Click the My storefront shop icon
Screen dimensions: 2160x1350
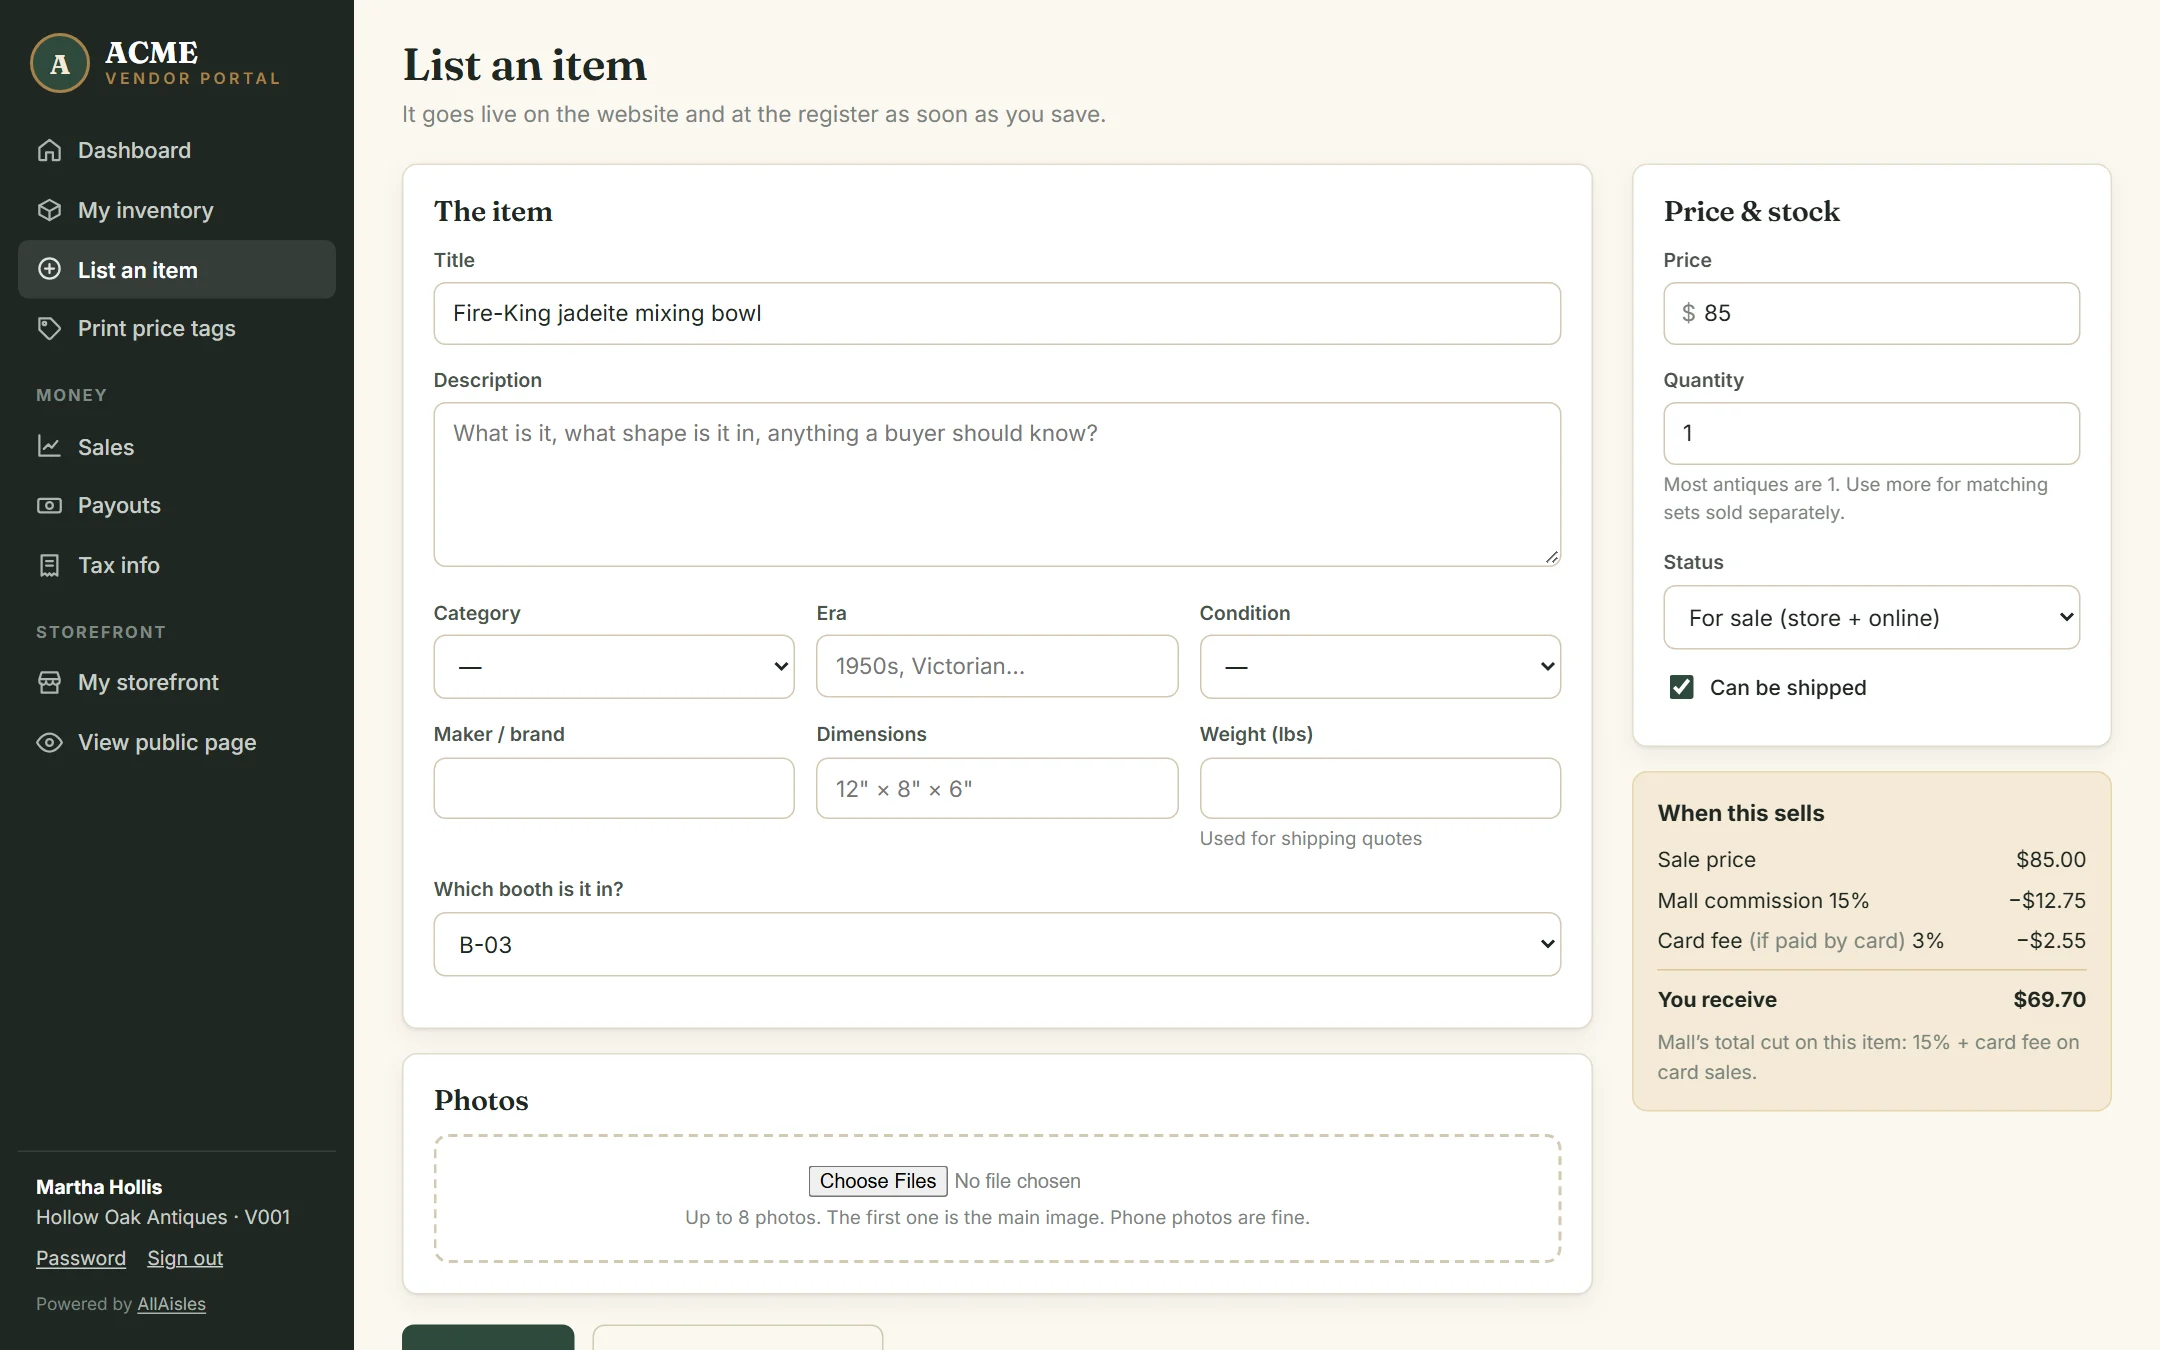coord(49,682)
